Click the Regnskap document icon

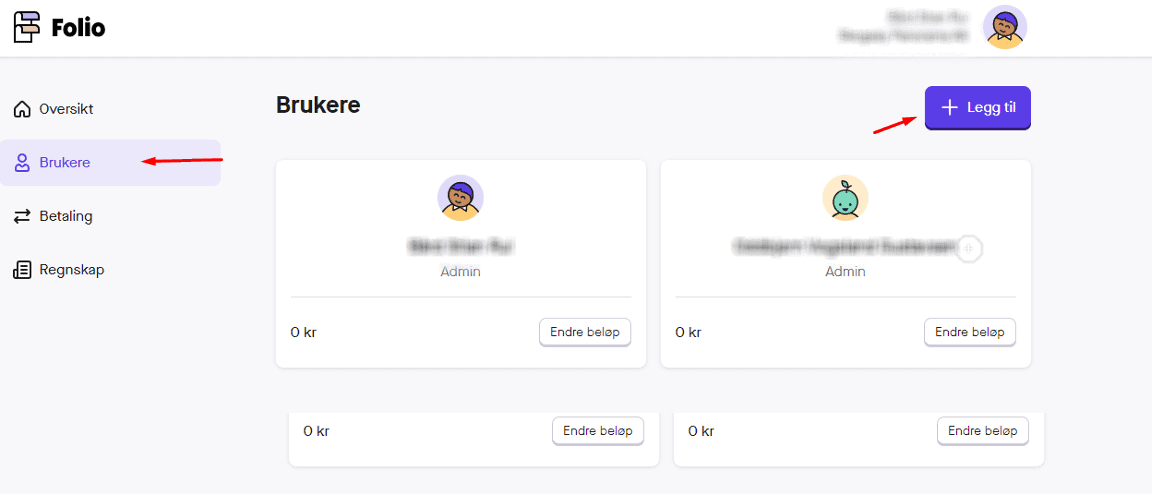pos(22,270)
